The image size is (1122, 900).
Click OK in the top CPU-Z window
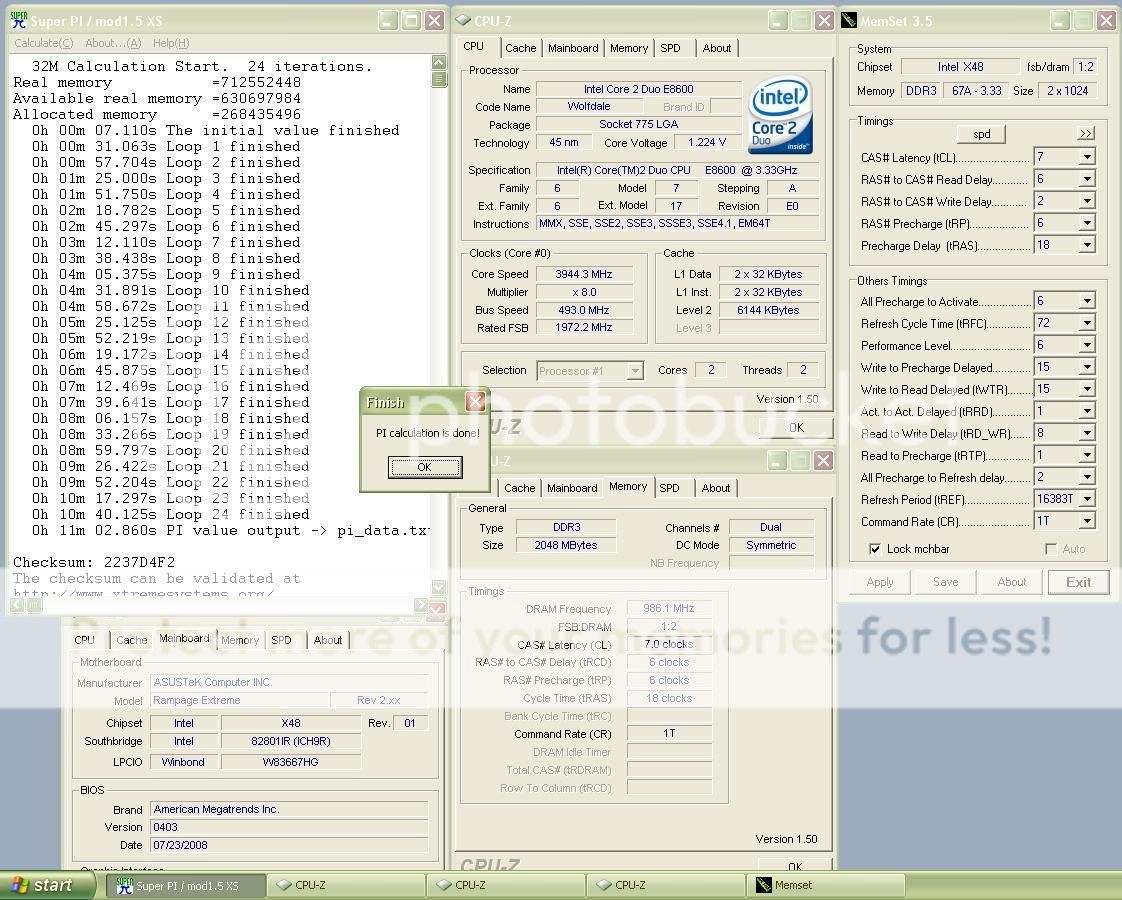[796, 427]
